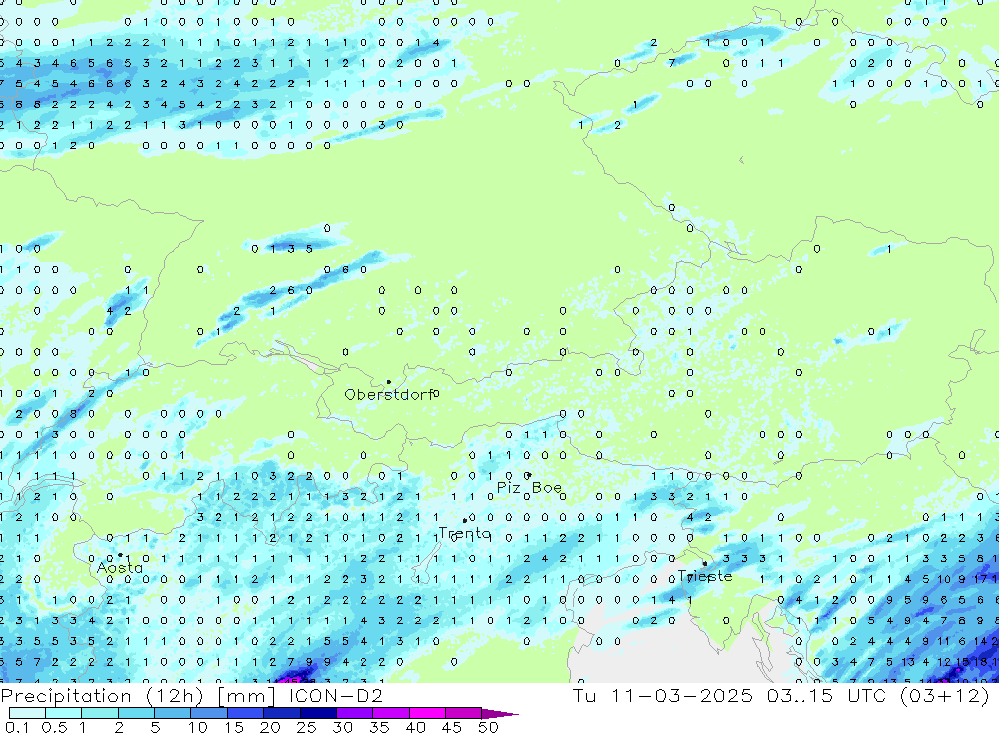Screen dimensions: 1000x733
Task: Pick the 10–15 mm legend color swatch
Action: click(209, 713)
